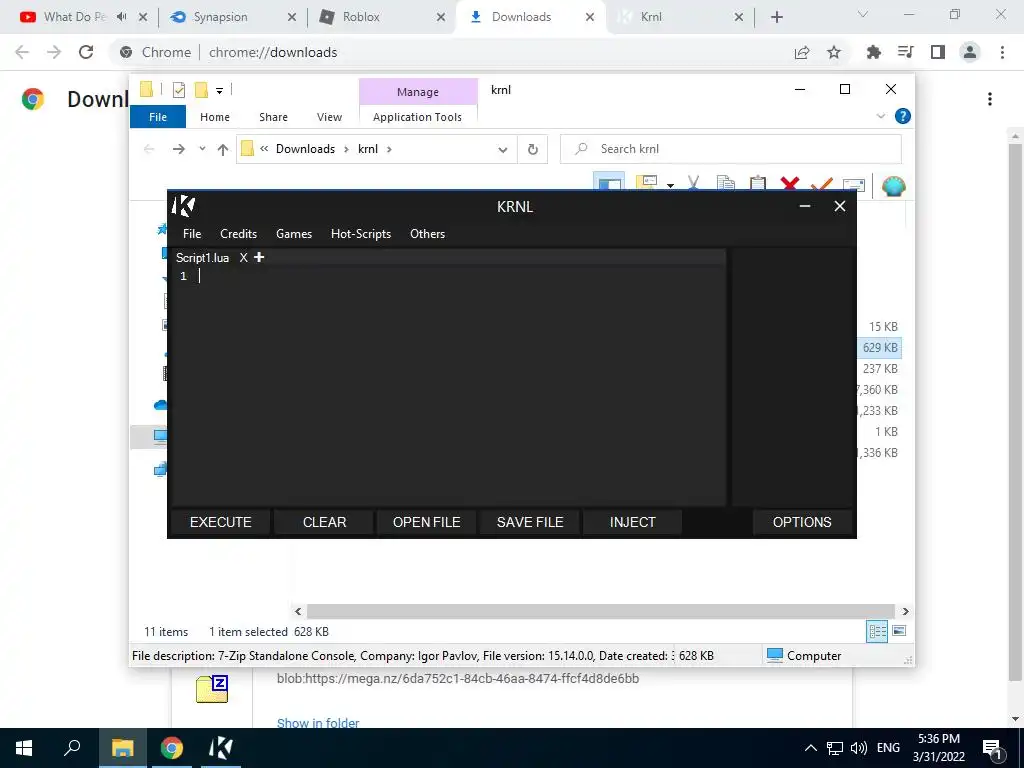Expand chevron after krnl in address path
The width and height of the screenshot is (1024, 768).
click(x=389, y=149)
